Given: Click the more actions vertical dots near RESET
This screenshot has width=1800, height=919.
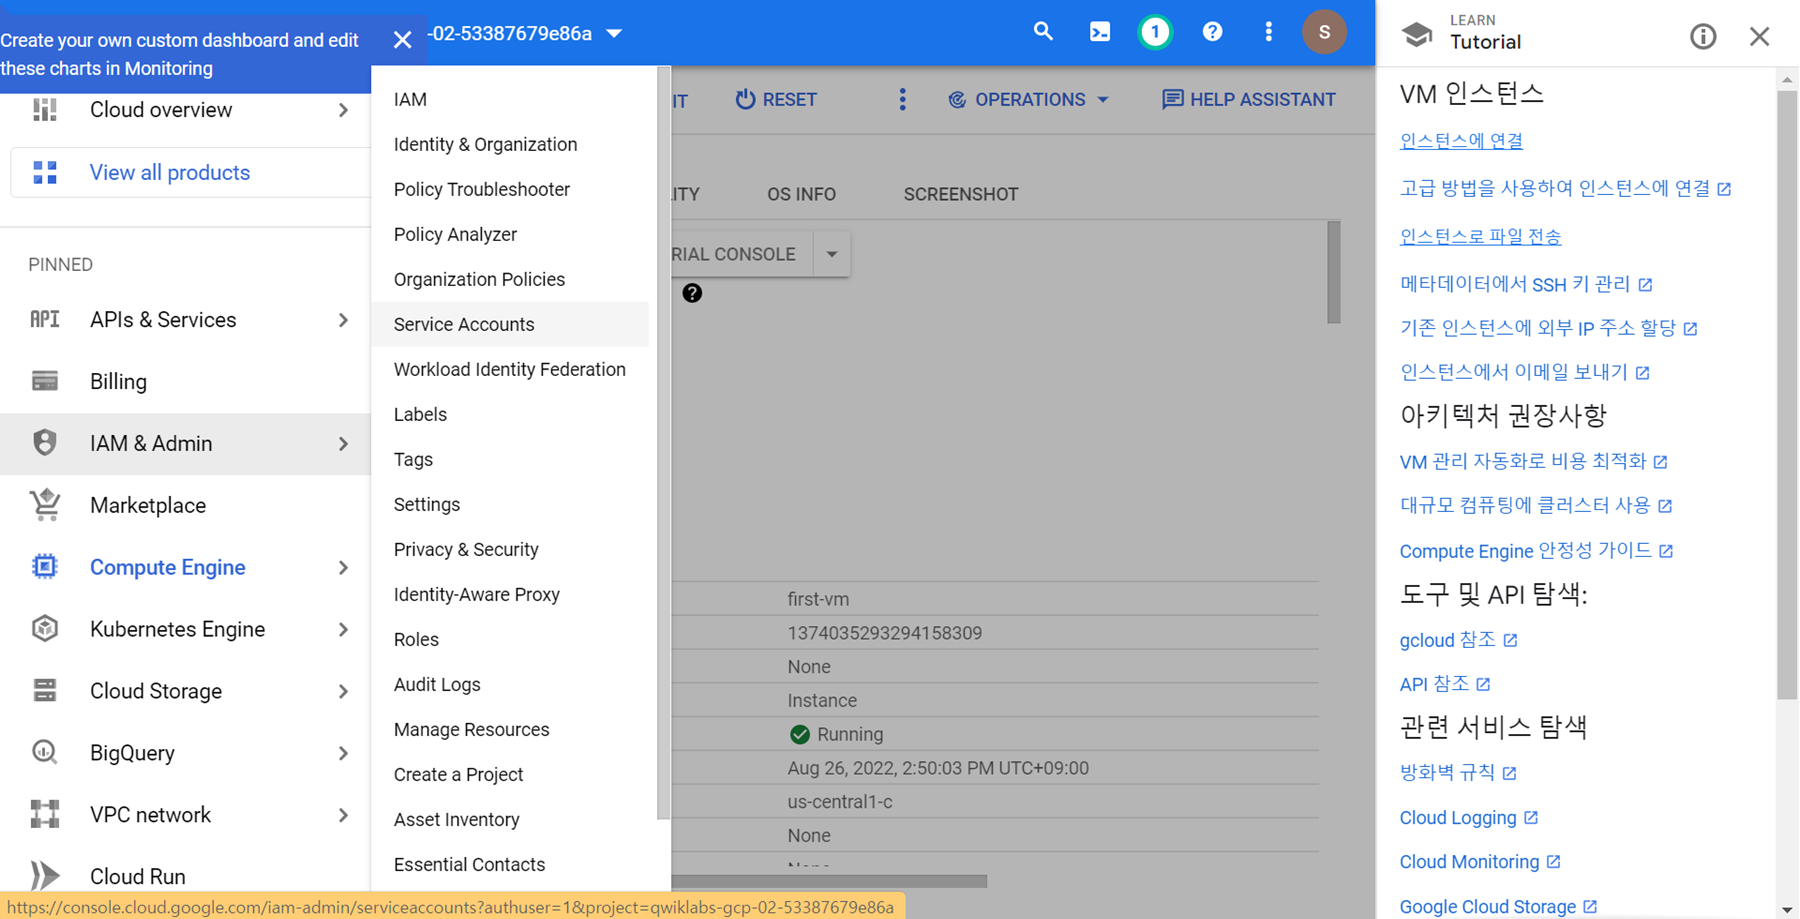Looking at the screenshot, I should pyautogui.click(x=902, y=99).
